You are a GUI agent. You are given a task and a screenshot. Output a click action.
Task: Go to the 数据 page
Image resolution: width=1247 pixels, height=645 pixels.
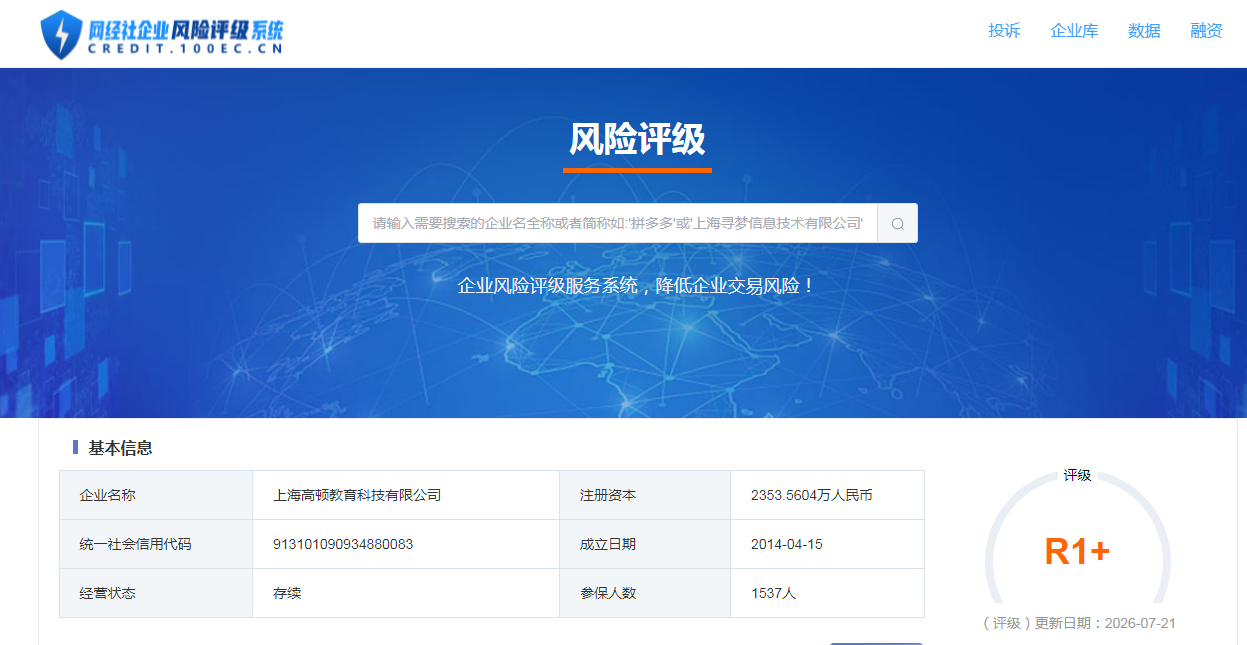[1144, 31]
